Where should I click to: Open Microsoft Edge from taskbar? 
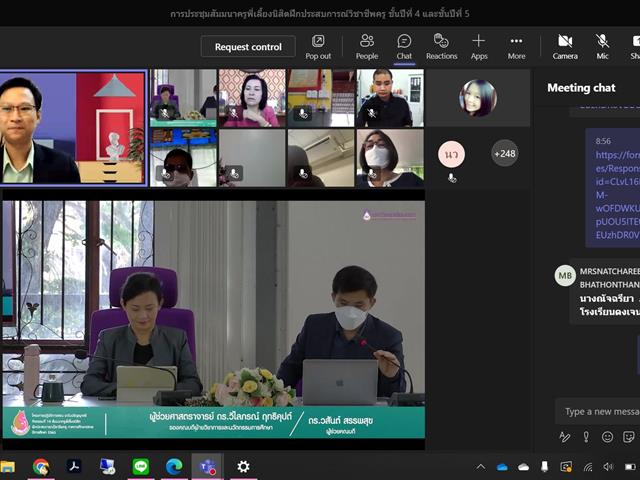174,466
